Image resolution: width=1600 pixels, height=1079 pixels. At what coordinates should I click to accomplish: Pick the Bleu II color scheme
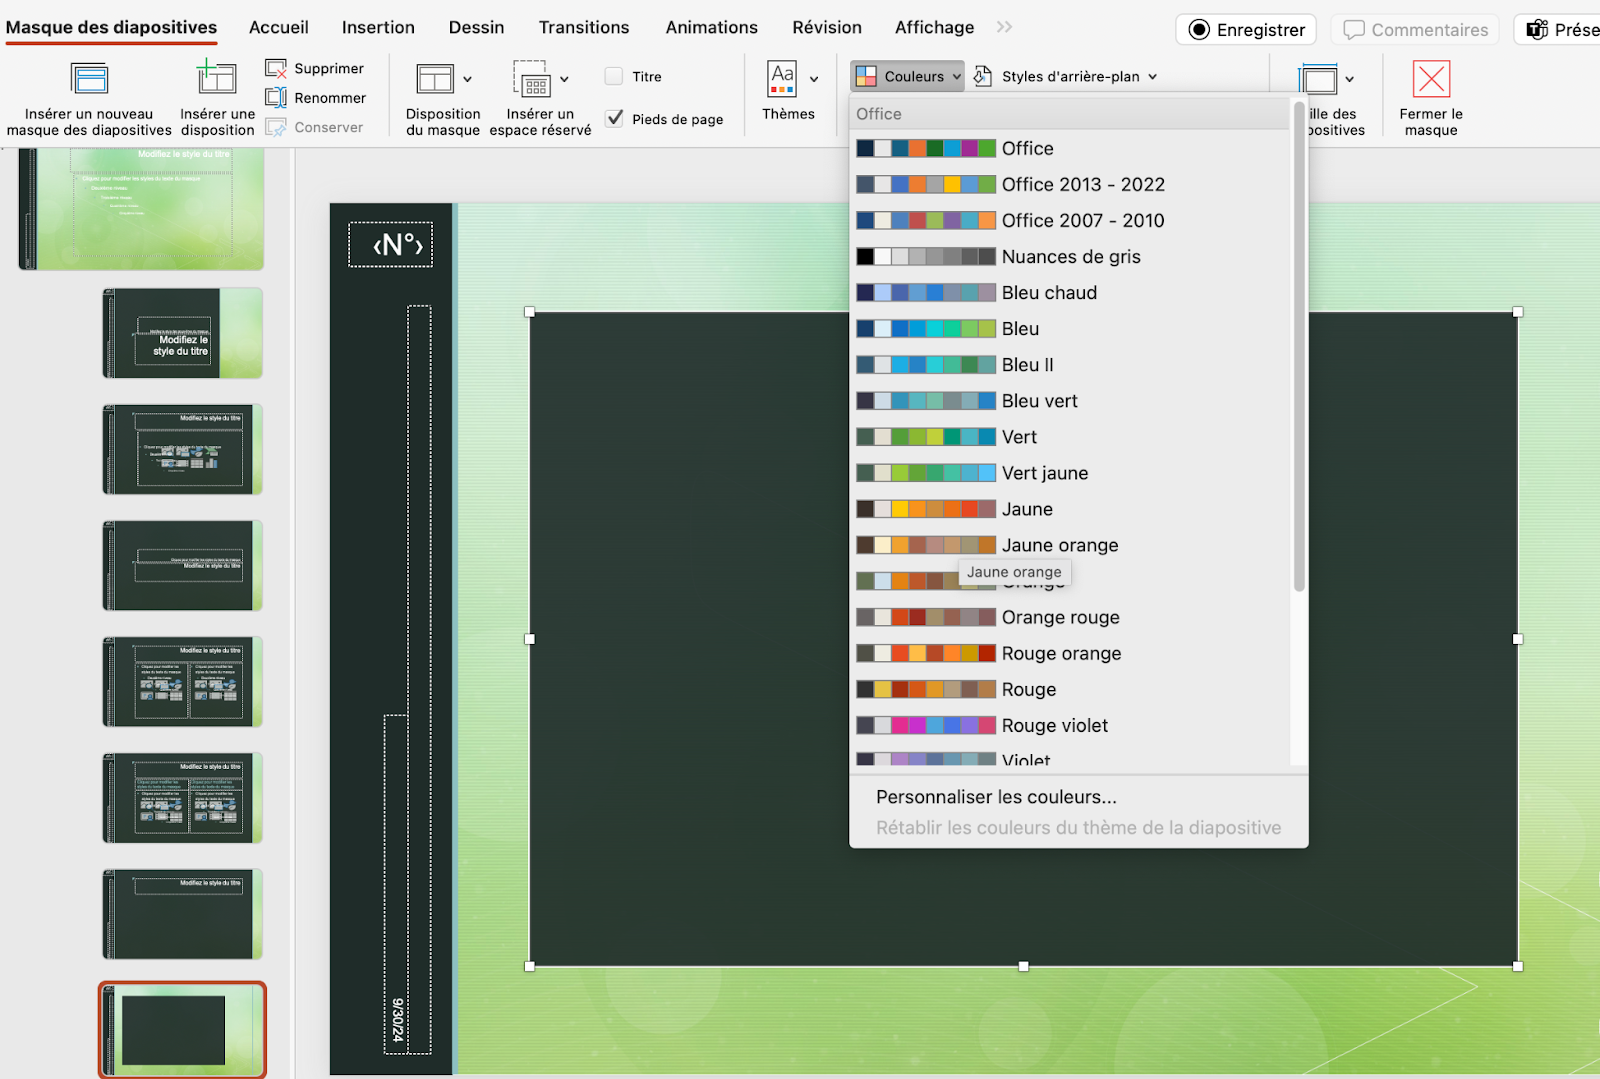click(1070, 364)
